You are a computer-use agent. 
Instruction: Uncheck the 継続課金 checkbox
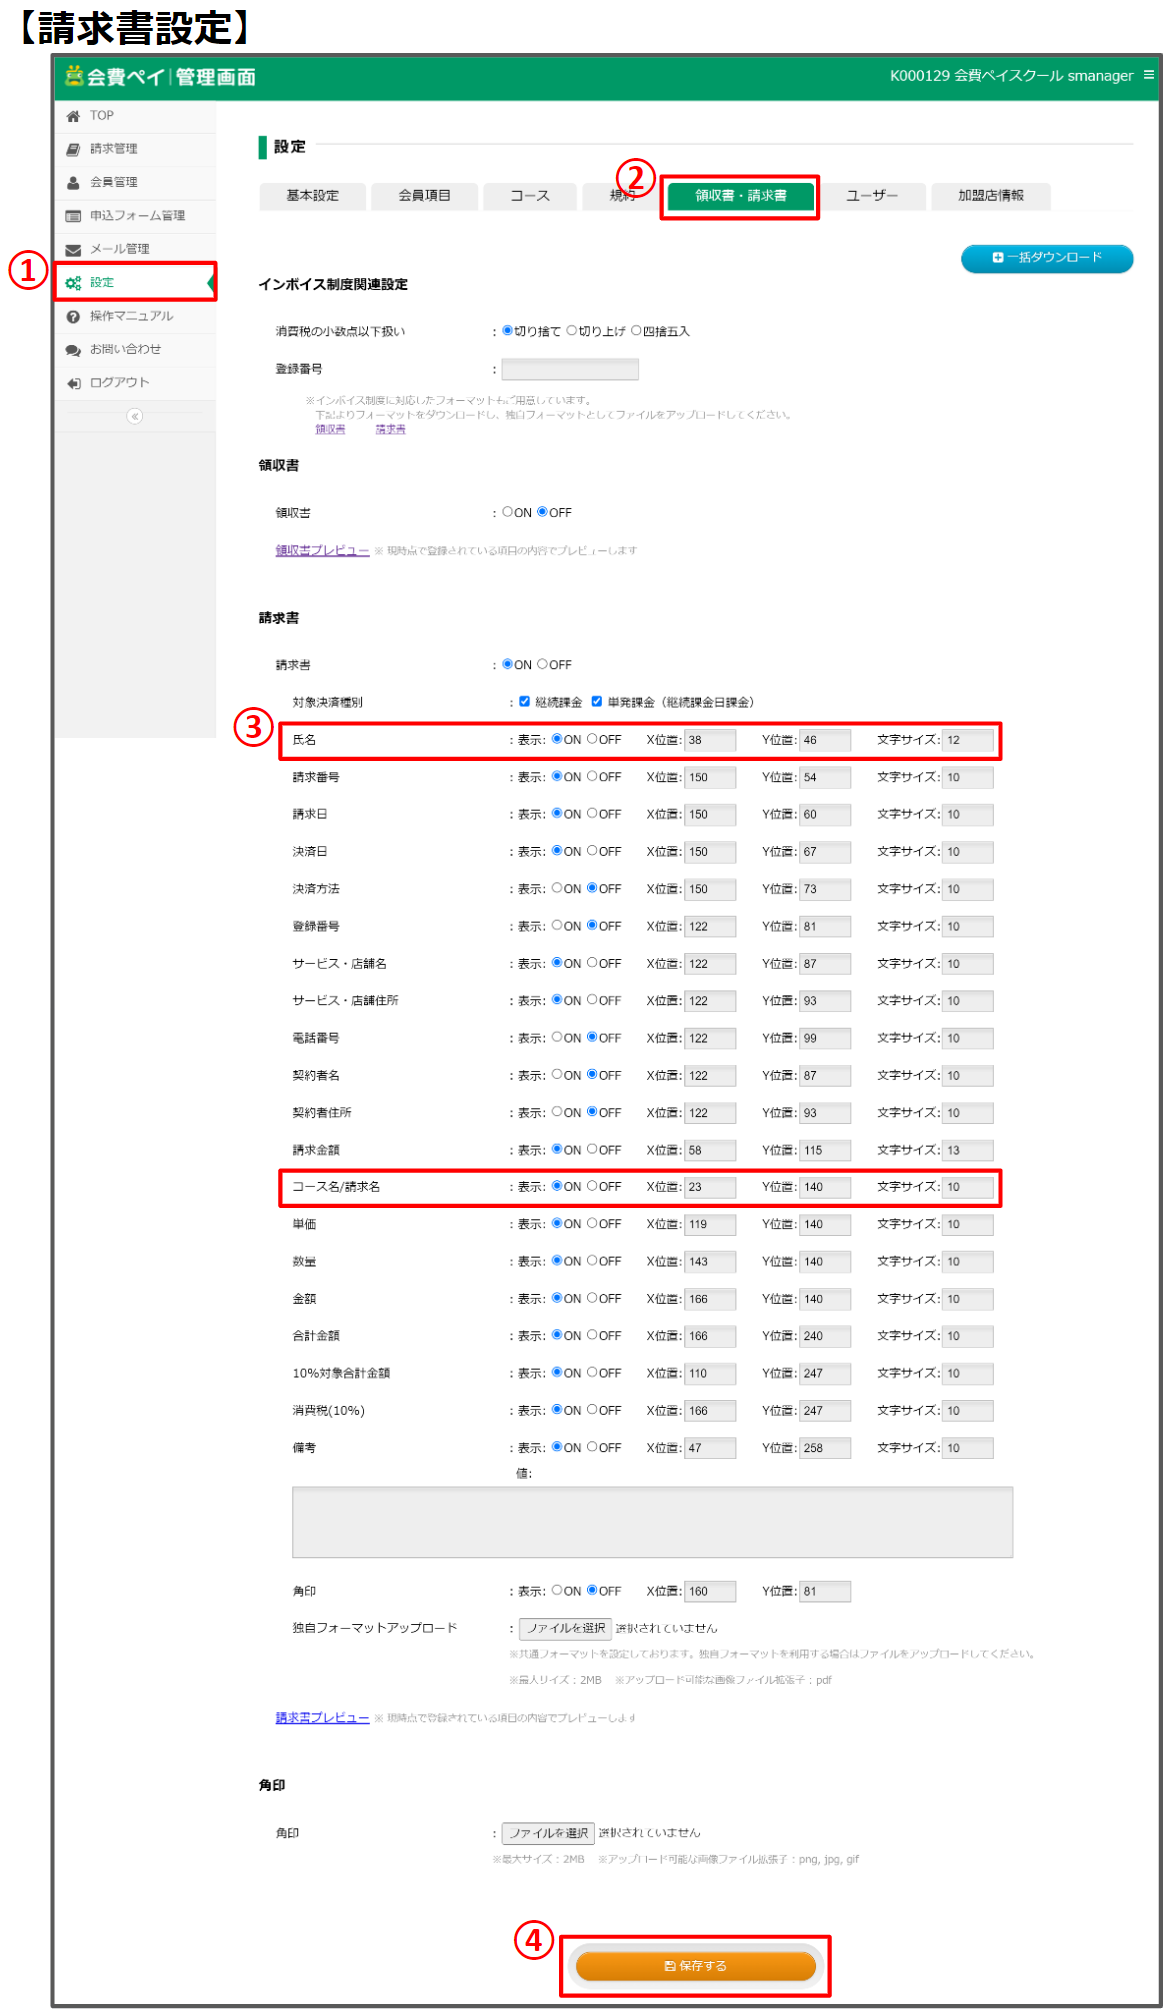[524, 702]
